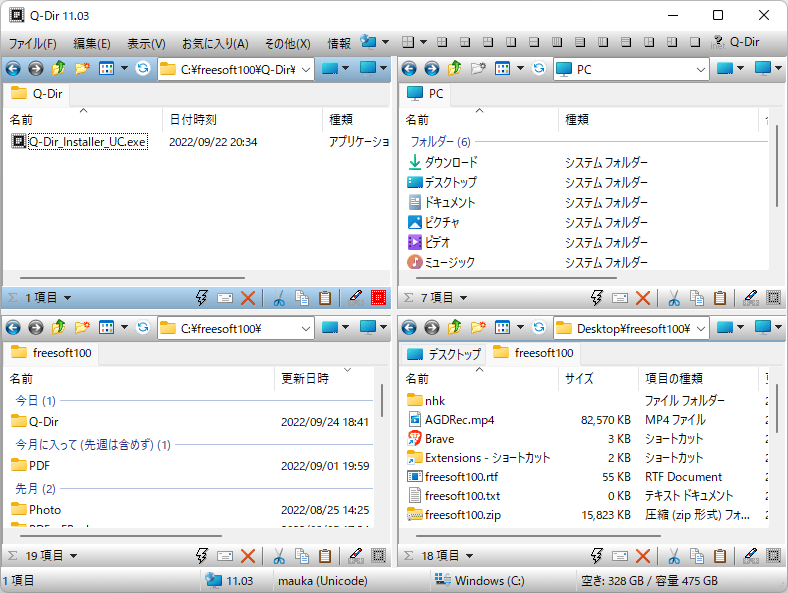The image size is (788, 593).
Task: Click the back arrow in the top-left pane
Action: tap(13, 69)
